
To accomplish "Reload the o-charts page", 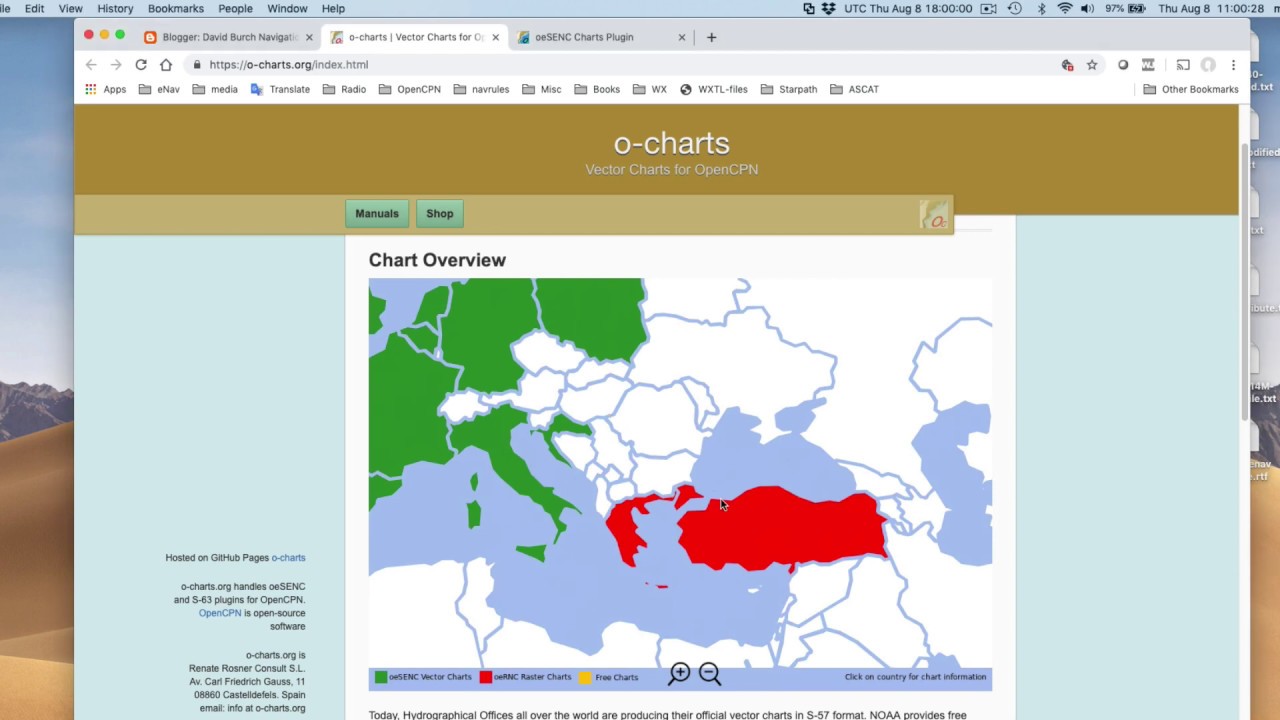I will pyautogui.click(x=141, y=65).
